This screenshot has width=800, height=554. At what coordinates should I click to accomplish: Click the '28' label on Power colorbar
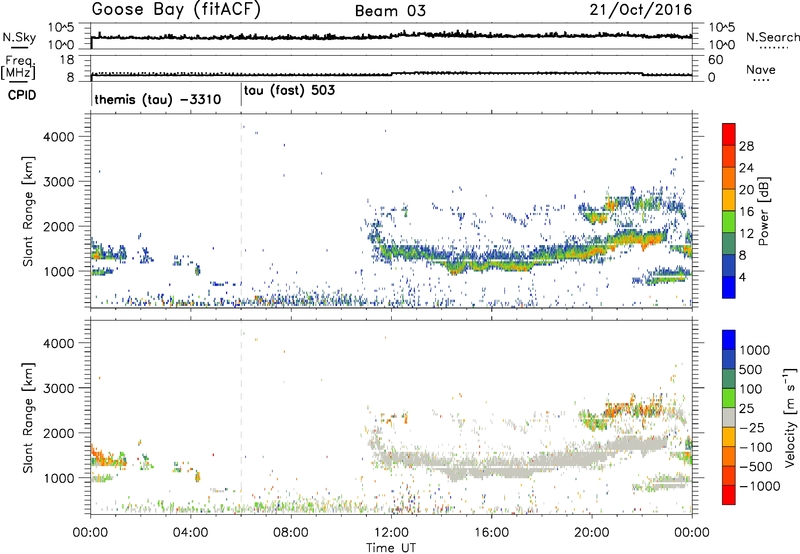(x=746, y=146)
